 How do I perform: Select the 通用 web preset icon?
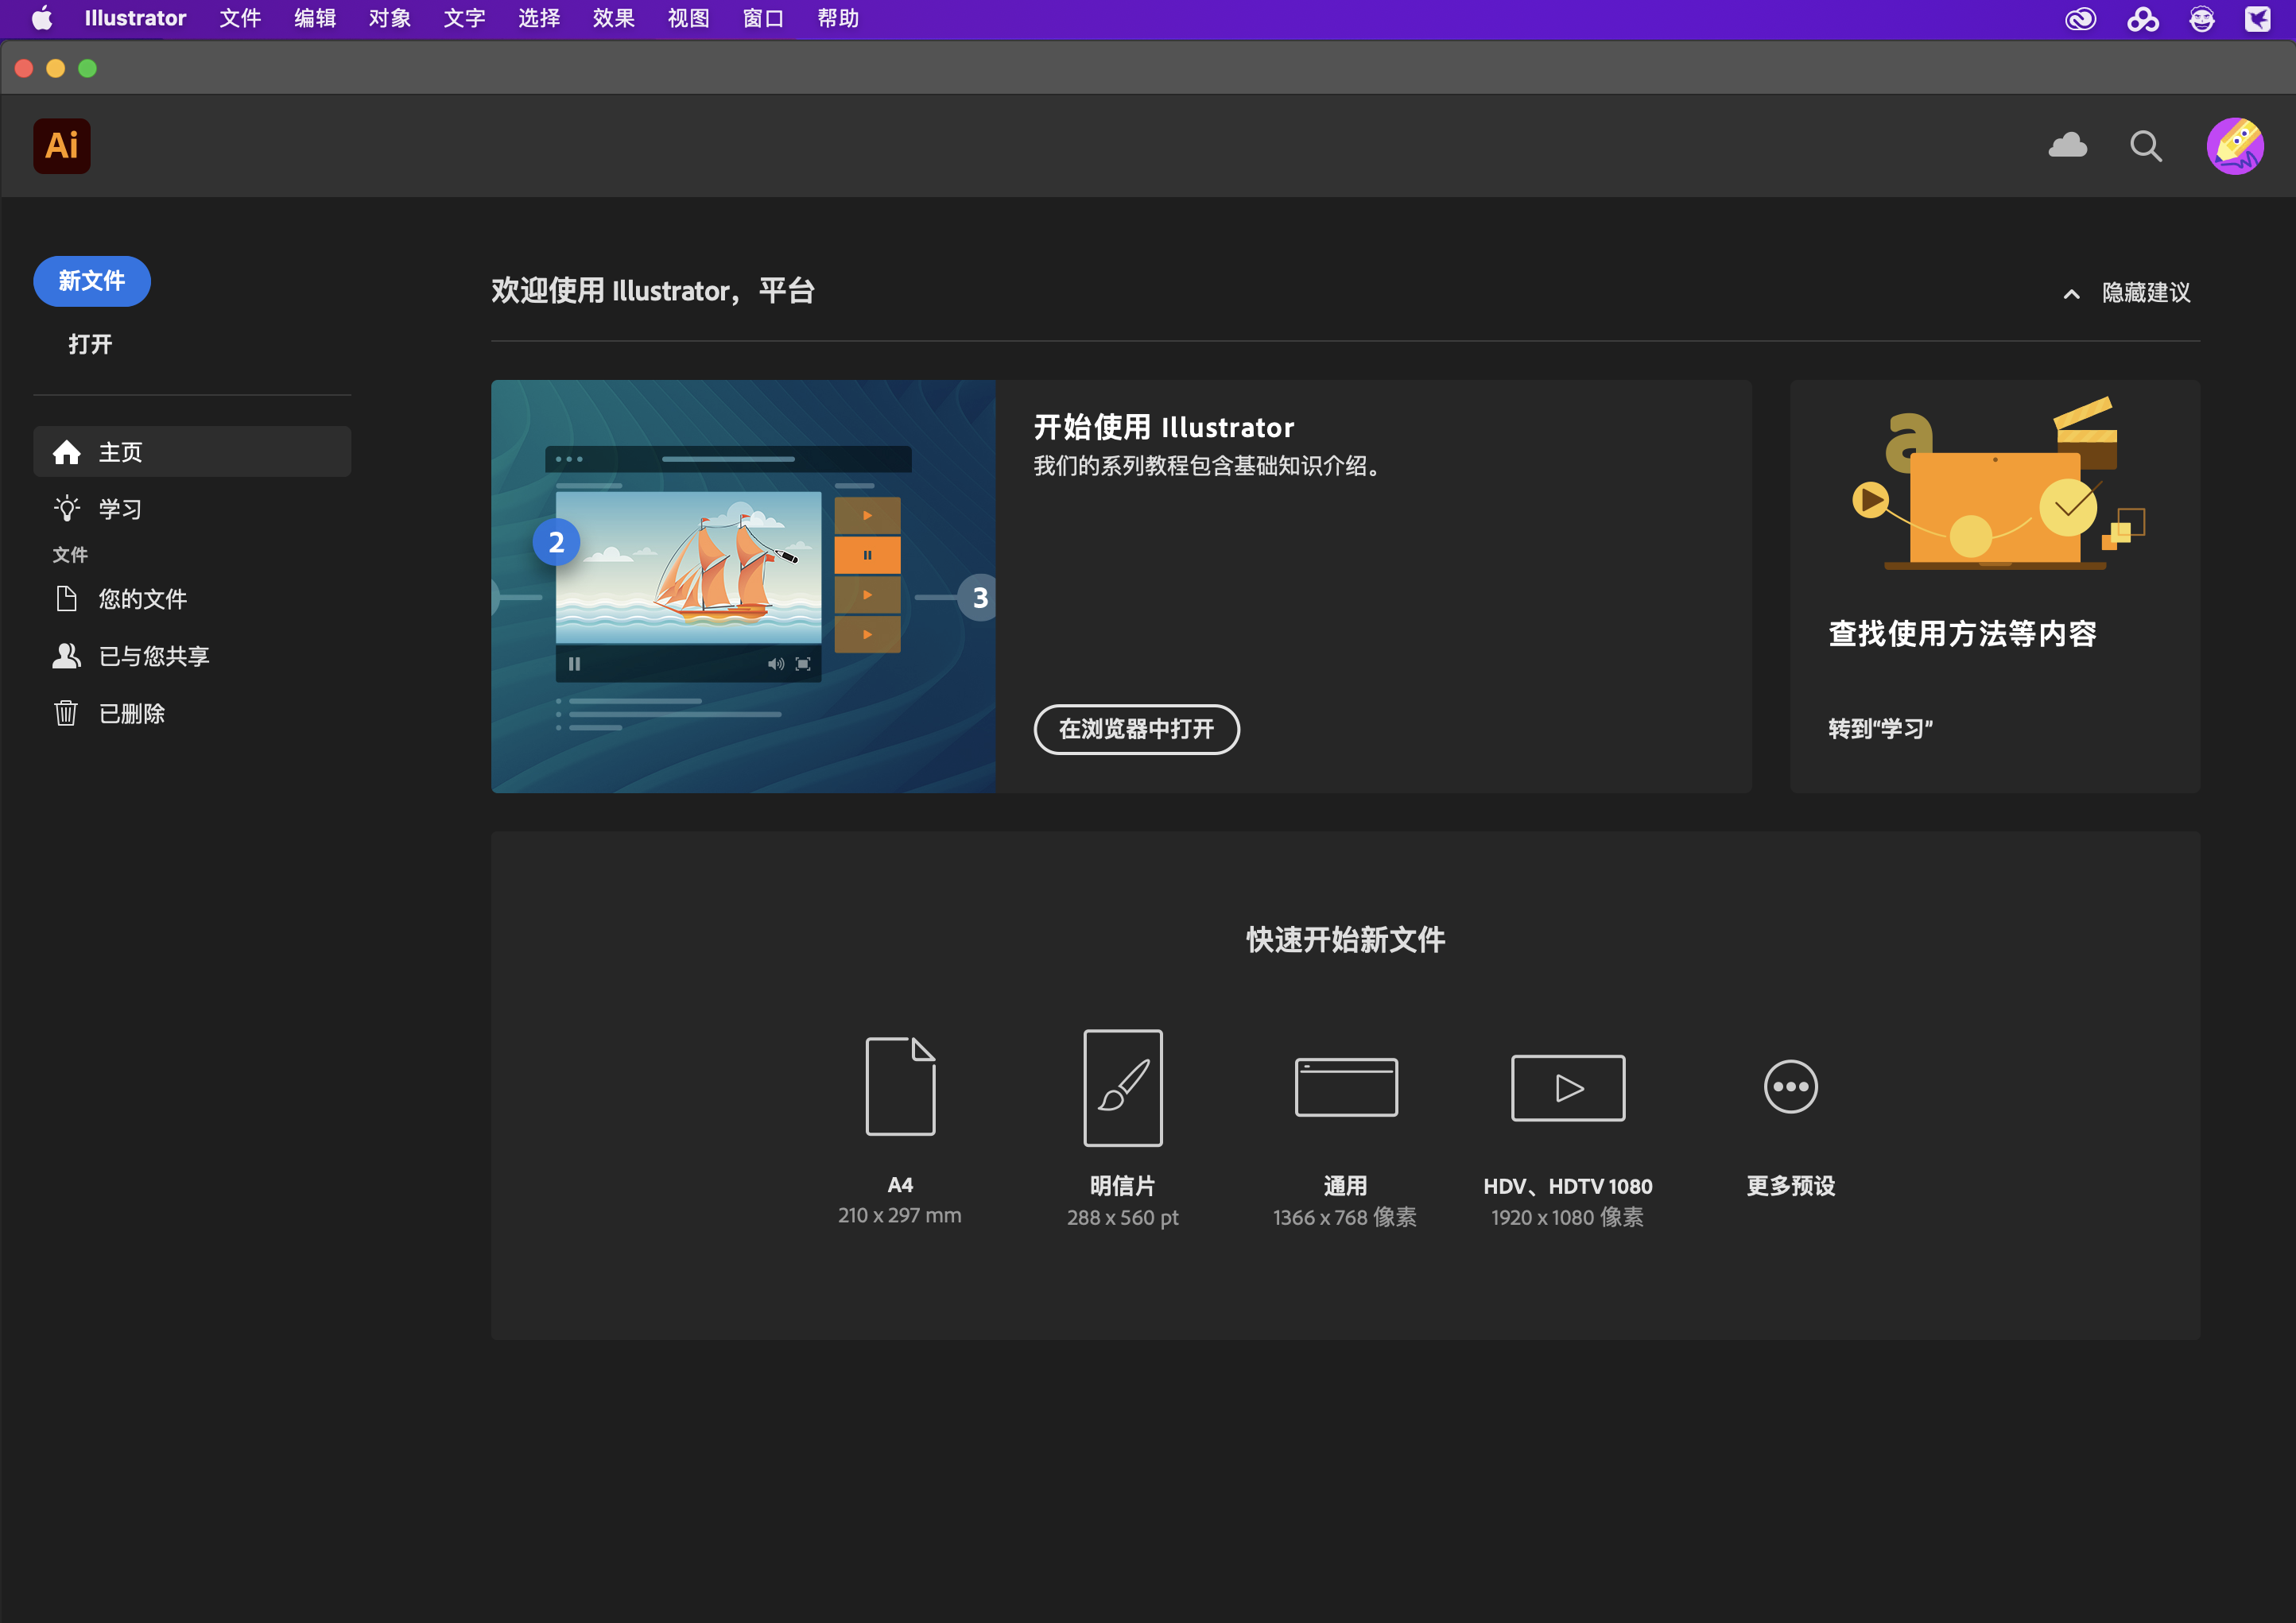(x=1345, y=1087)
